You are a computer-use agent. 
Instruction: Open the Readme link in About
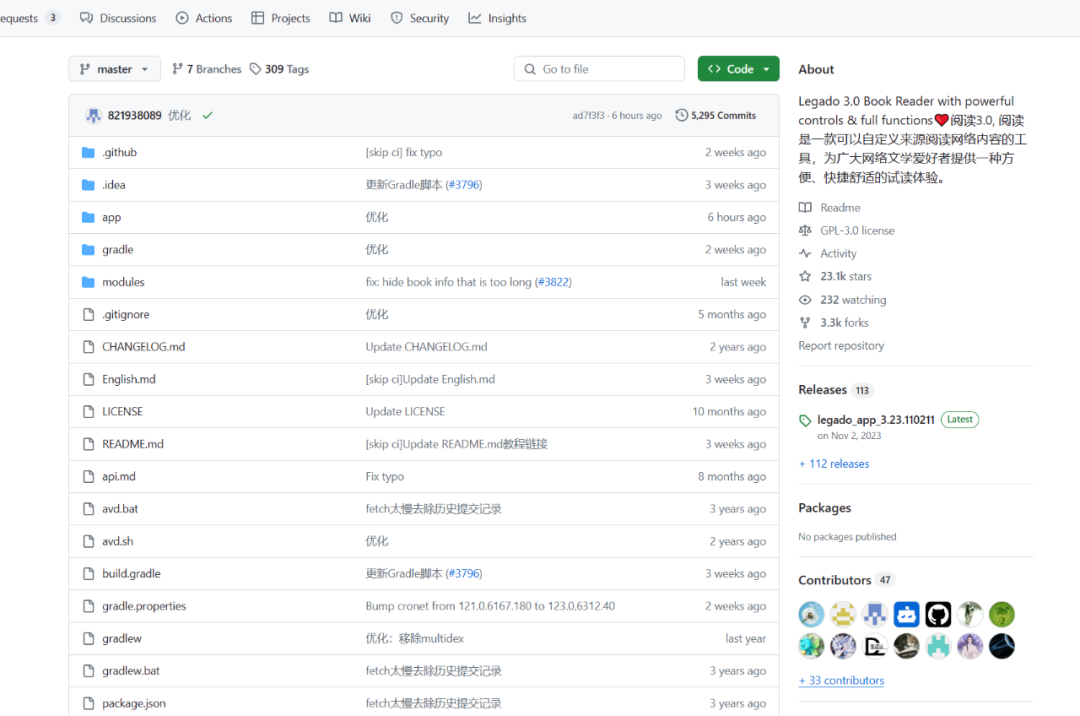coord(840,207)
